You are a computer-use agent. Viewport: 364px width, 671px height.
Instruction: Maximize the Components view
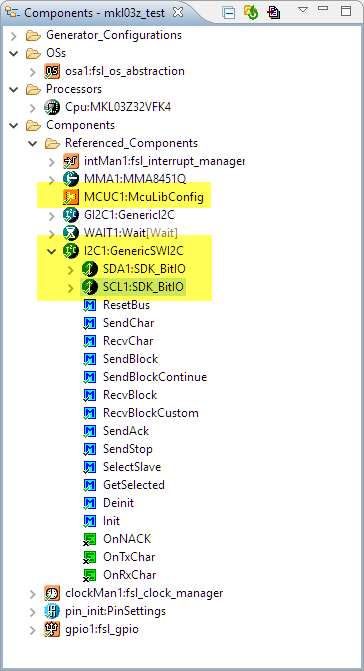pos(346,11)
